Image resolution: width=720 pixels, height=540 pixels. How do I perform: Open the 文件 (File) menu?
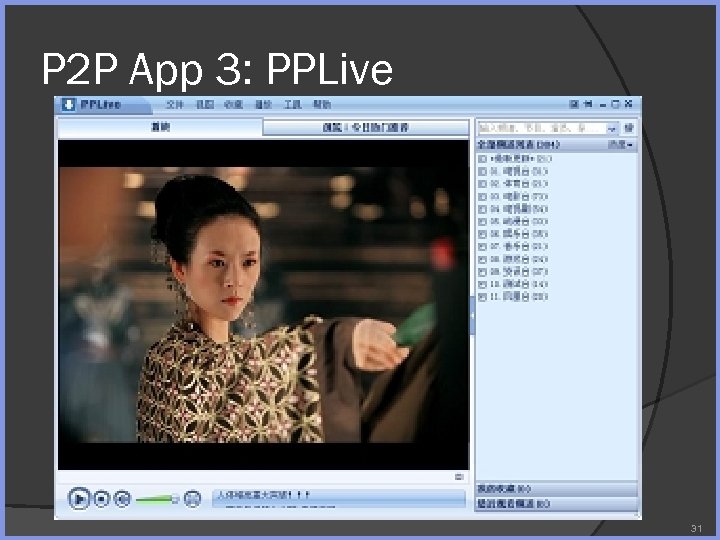(x=174, y=105)
